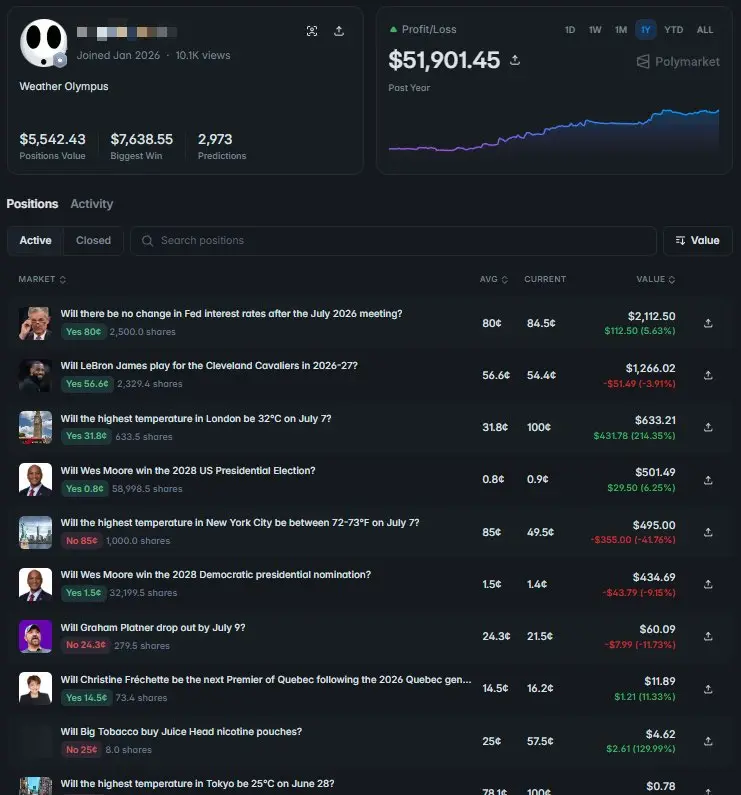This screenshot has height=795, width=741.
Task: Share the Wes Moore Presidential Election position
Action: (708, 480)
